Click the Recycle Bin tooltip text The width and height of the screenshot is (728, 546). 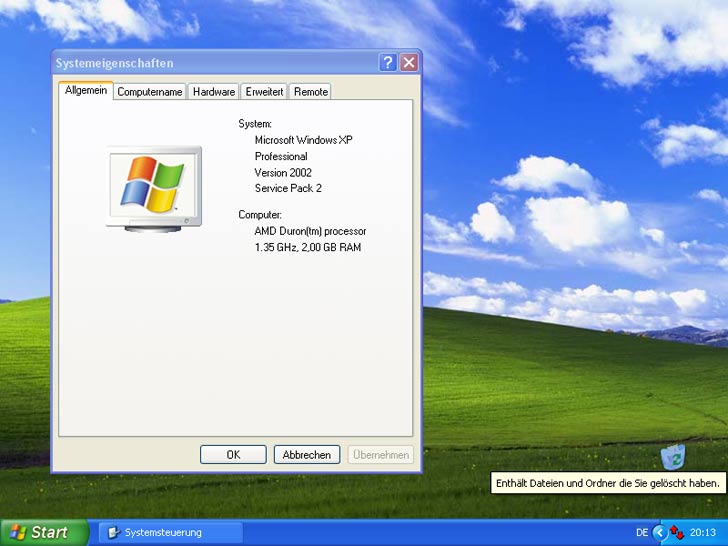[608, 483]
